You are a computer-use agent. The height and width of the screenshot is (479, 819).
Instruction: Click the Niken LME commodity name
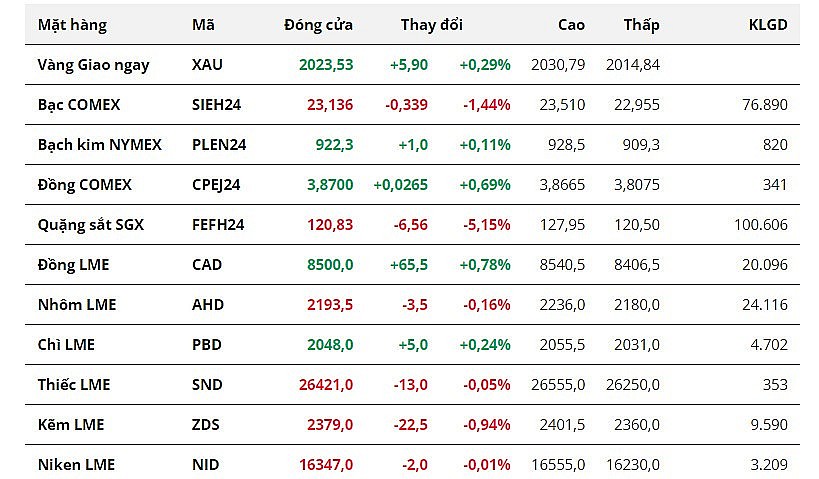point(76,465)
